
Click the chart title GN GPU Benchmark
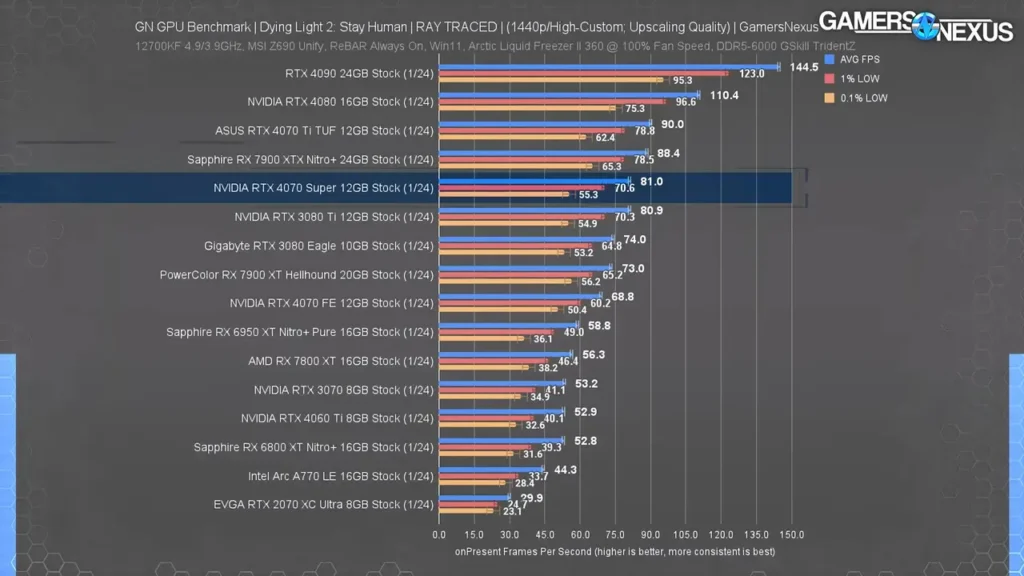click(x=476, y=27)
